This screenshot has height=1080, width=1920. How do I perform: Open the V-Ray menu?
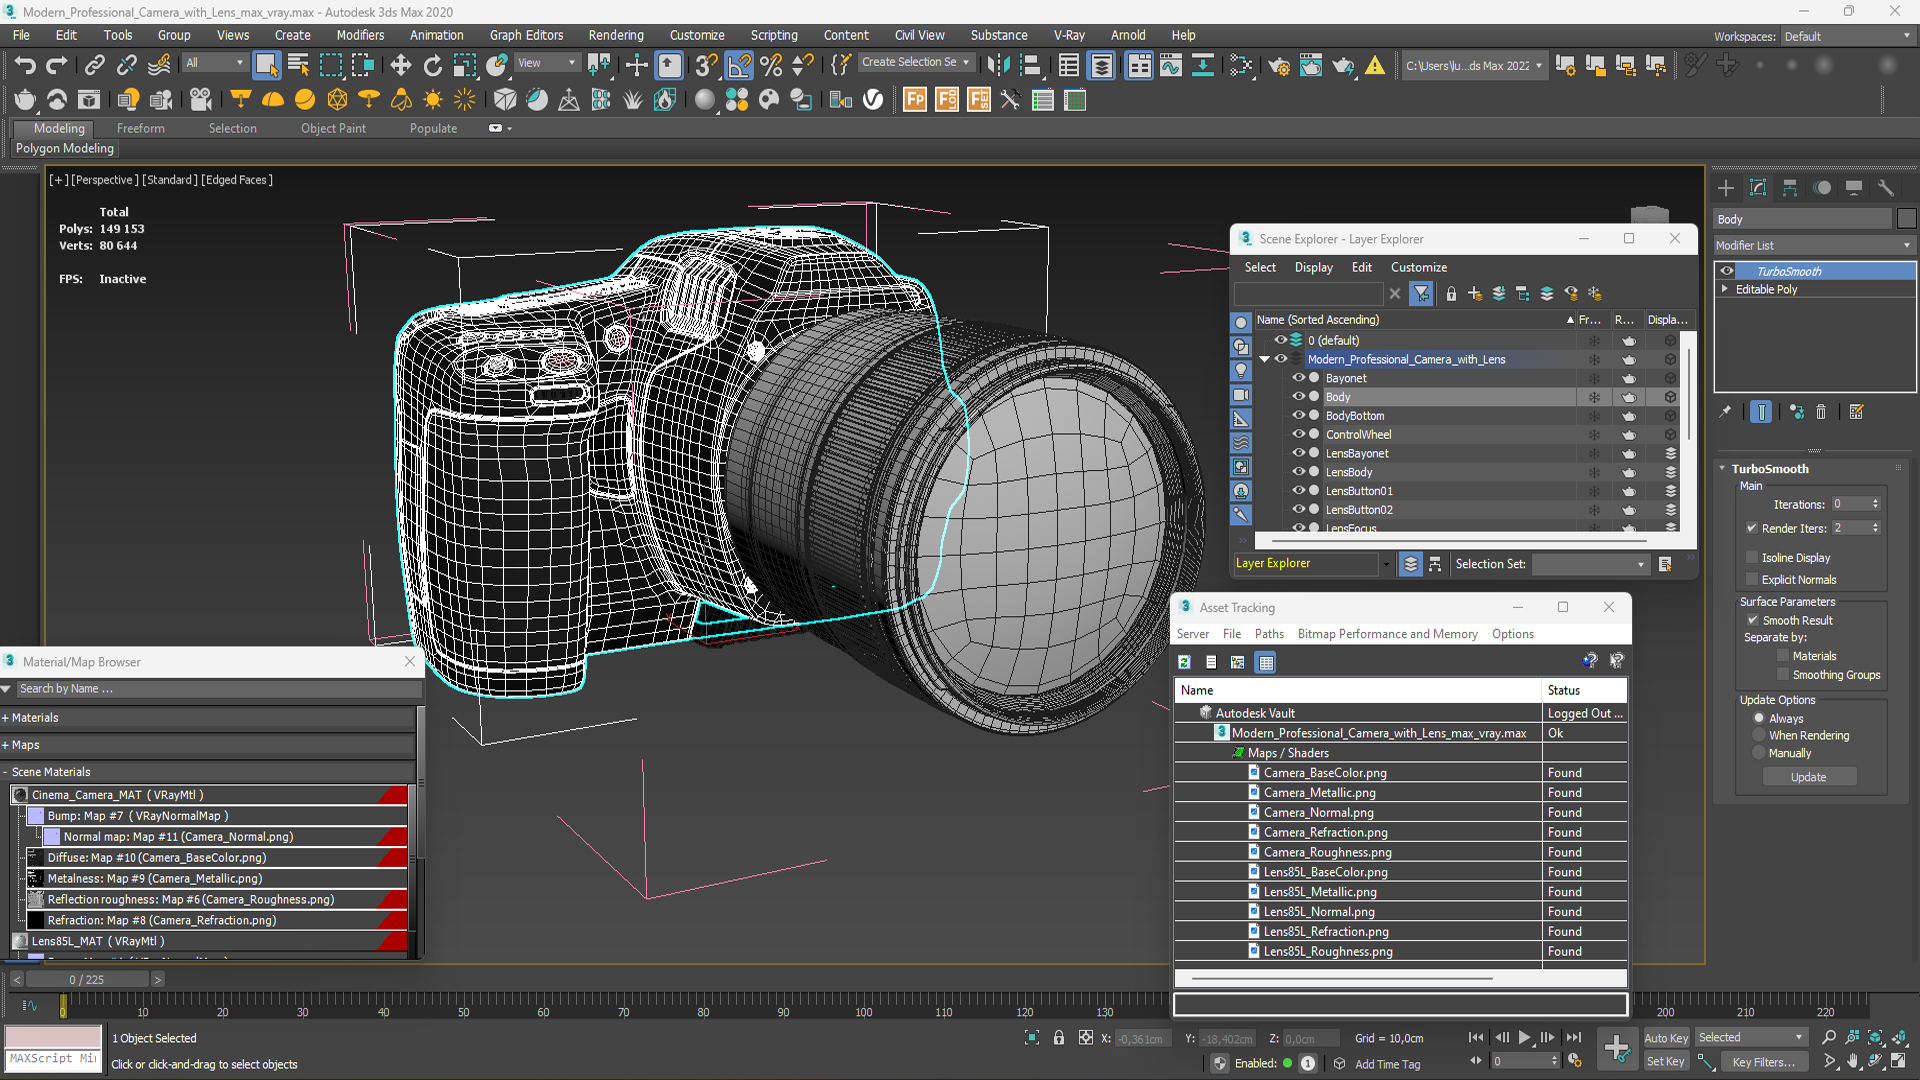tap(1069, 35)
